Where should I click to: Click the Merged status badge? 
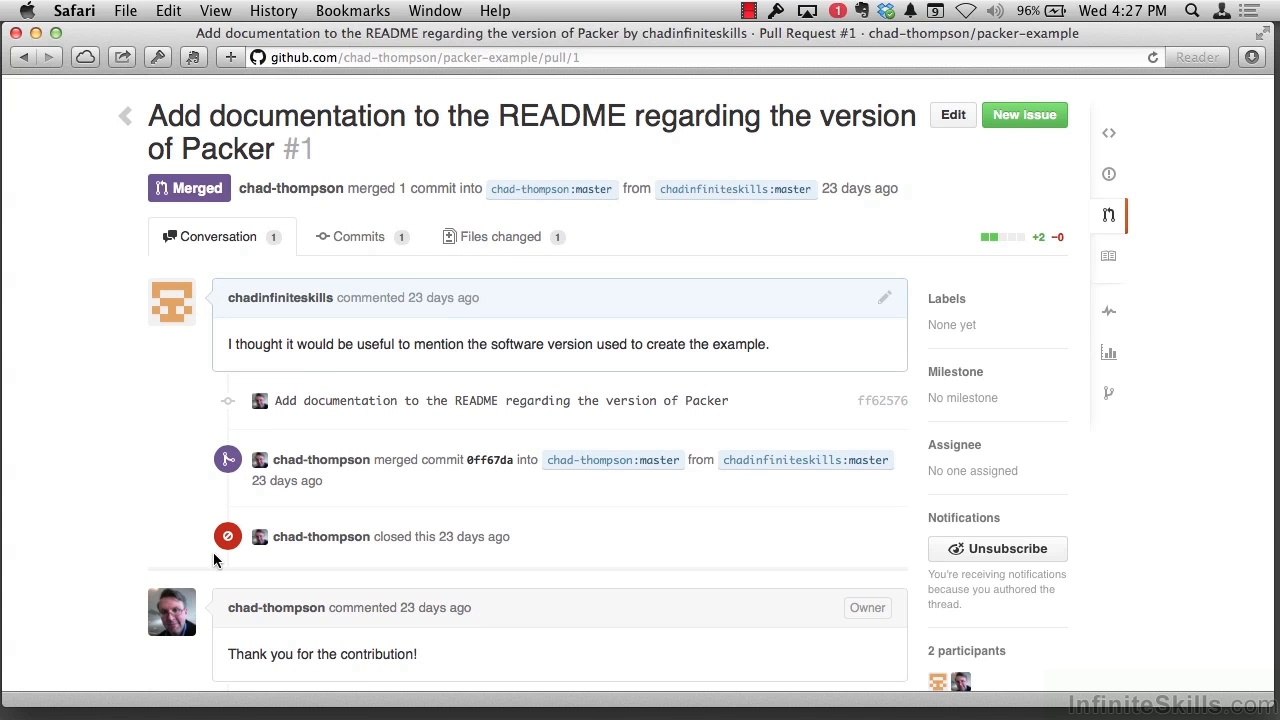[189, 188]
